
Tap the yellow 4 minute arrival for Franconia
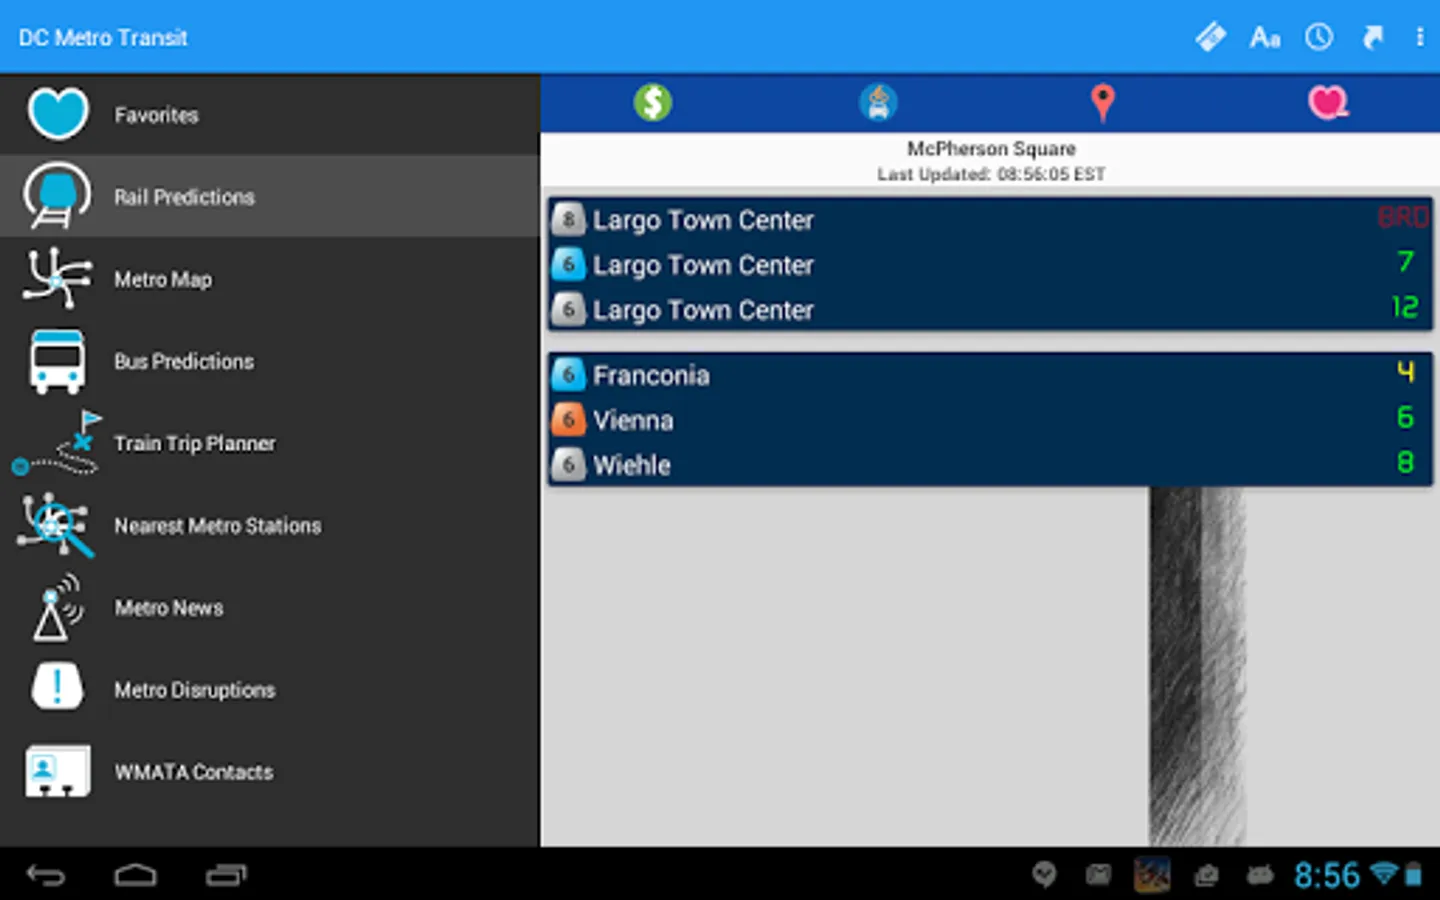pos(1405,372)
